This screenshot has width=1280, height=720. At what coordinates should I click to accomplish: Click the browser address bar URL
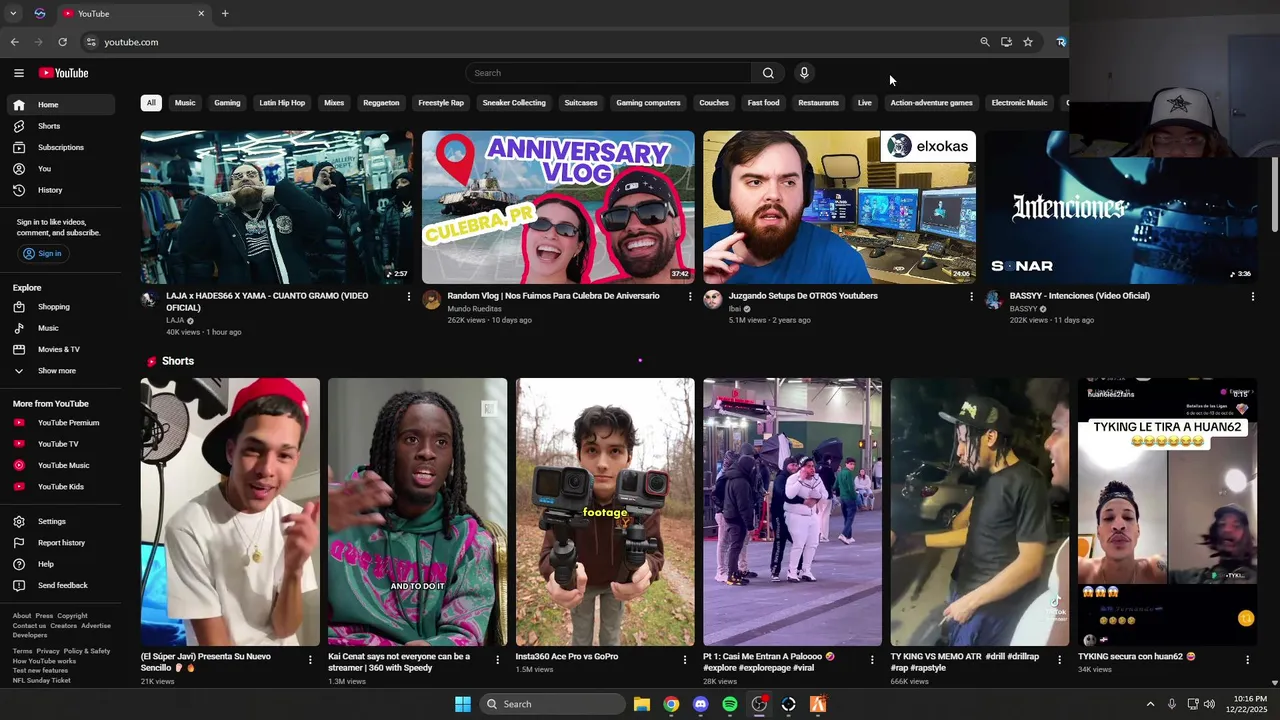click(x=131, y=42)
